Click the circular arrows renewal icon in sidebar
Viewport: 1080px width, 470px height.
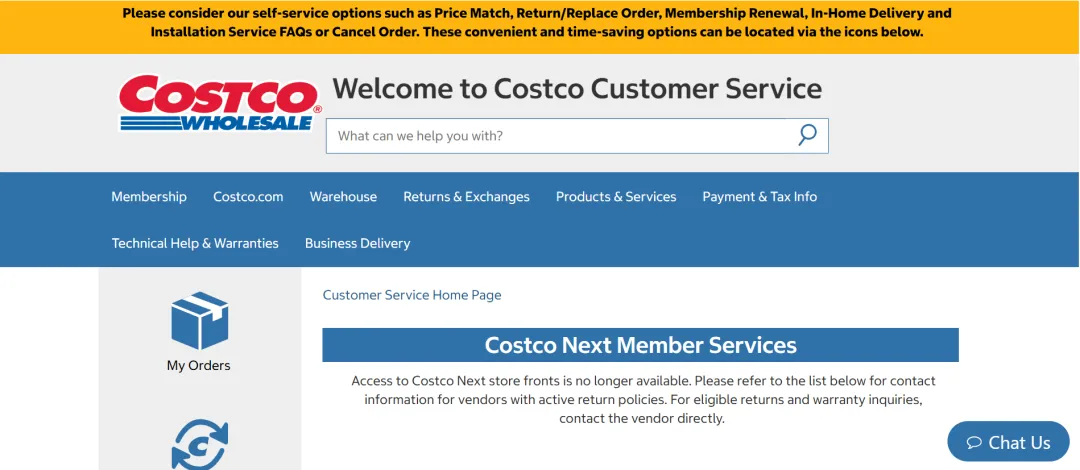[x=199, y=445]
